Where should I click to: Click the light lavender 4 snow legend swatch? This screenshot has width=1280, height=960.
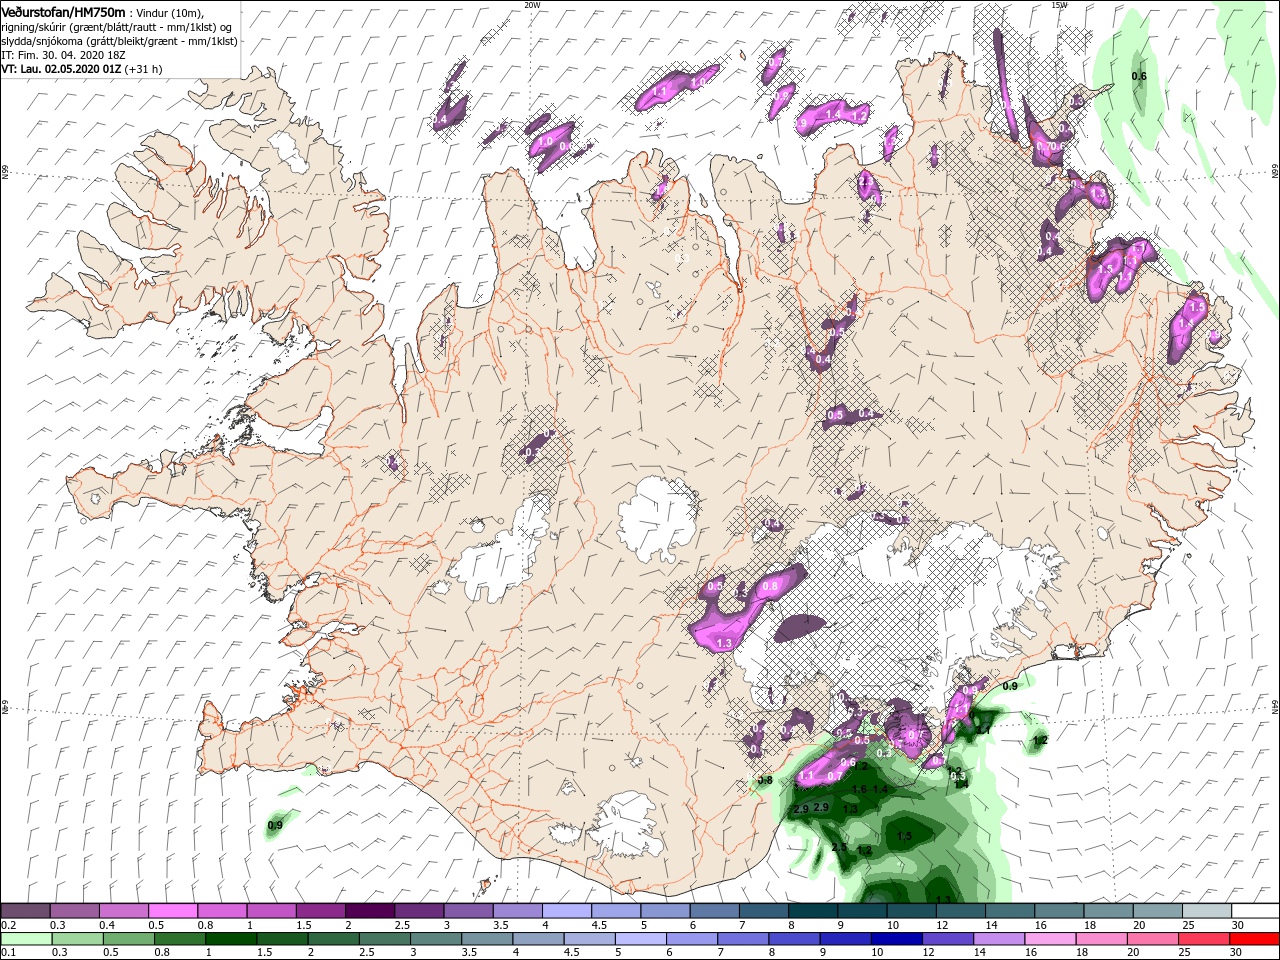click(566, 911)
